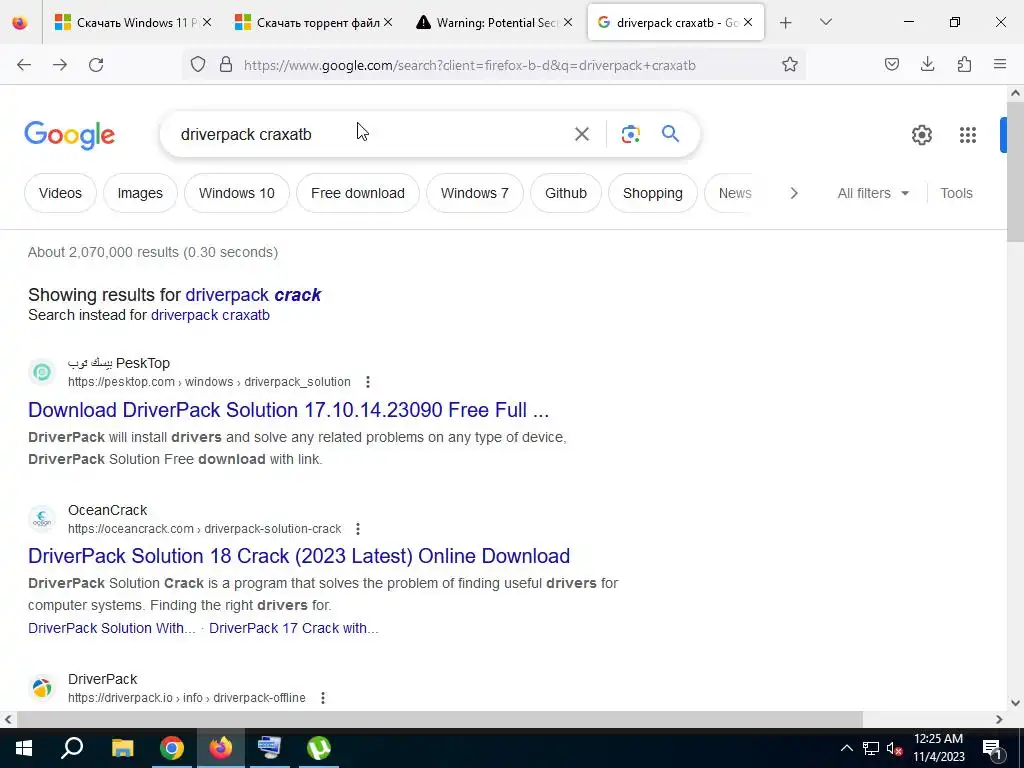This screenshot has height=768, width=1024.
Task: Open uTorrent from taskbar
Action: 319,748
